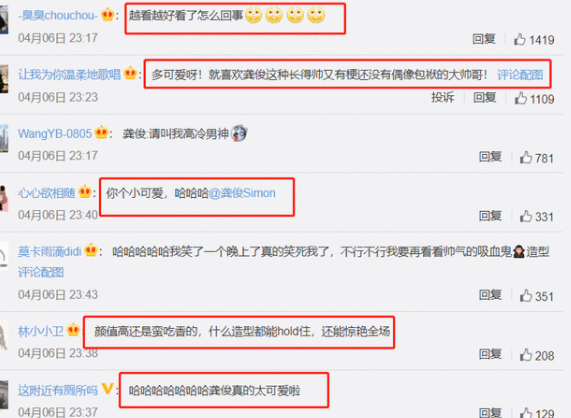This screenshot has width=571, height=418.
Task: Click the V badge next to 这附近有厕所吗
Action: pyautogui.click(x=107, y=389)
